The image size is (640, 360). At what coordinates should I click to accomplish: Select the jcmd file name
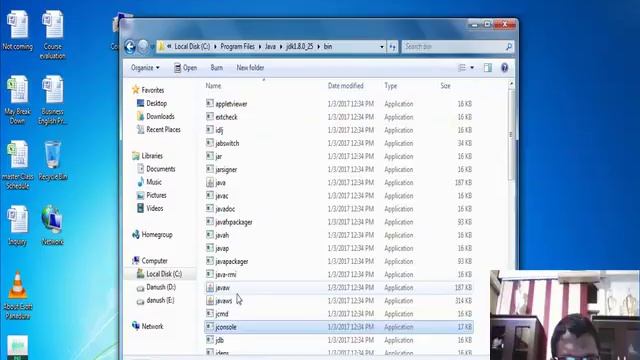(x=222, y=314)
